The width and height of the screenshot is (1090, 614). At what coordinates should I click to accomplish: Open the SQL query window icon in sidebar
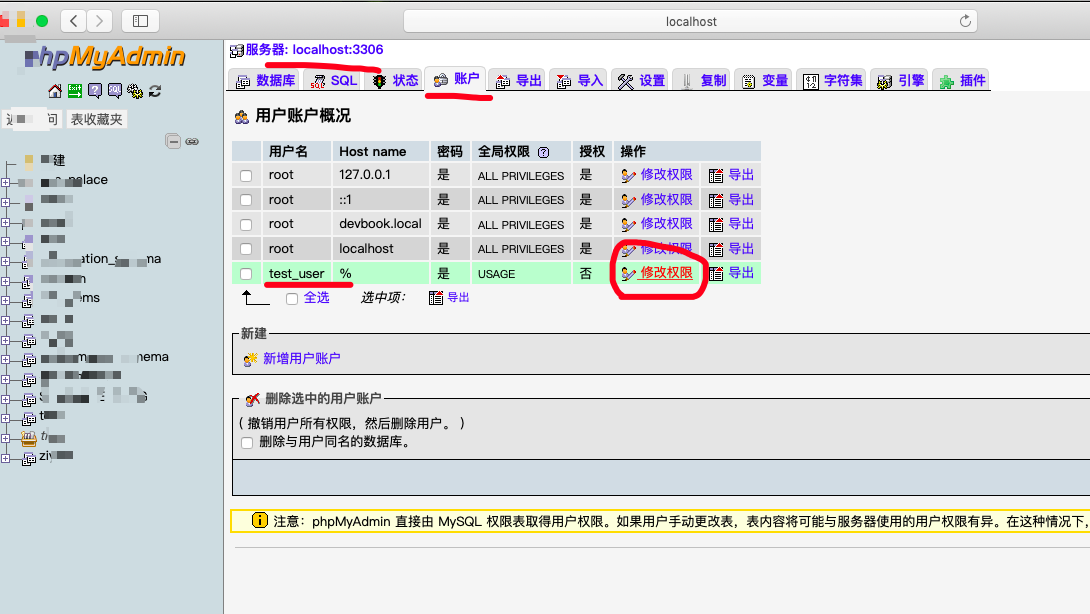tap(115, 90)
